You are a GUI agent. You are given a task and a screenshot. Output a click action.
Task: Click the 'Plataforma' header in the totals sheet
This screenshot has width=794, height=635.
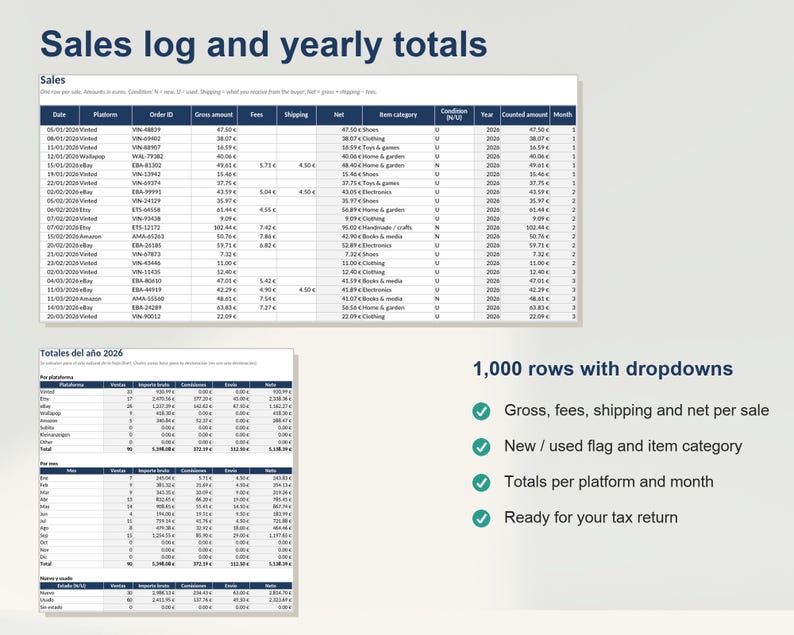point(71,385)
